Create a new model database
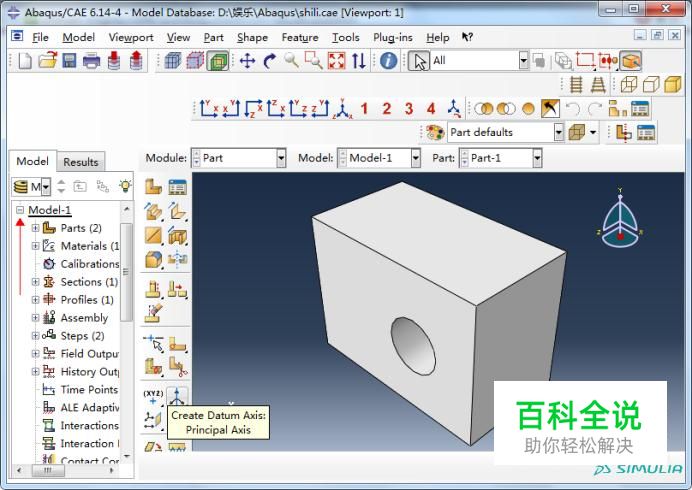The image size is (692, 490). [25, 60]
